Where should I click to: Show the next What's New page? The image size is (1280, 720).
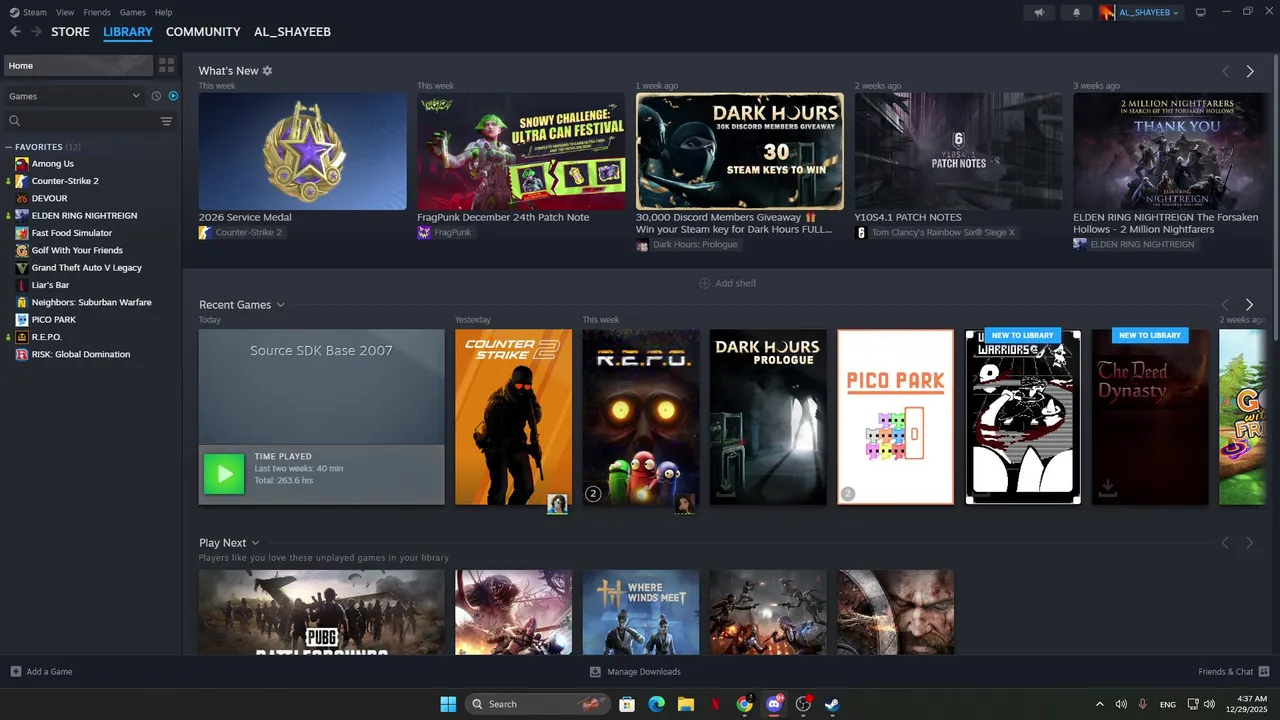click(x=1250, y=71)
